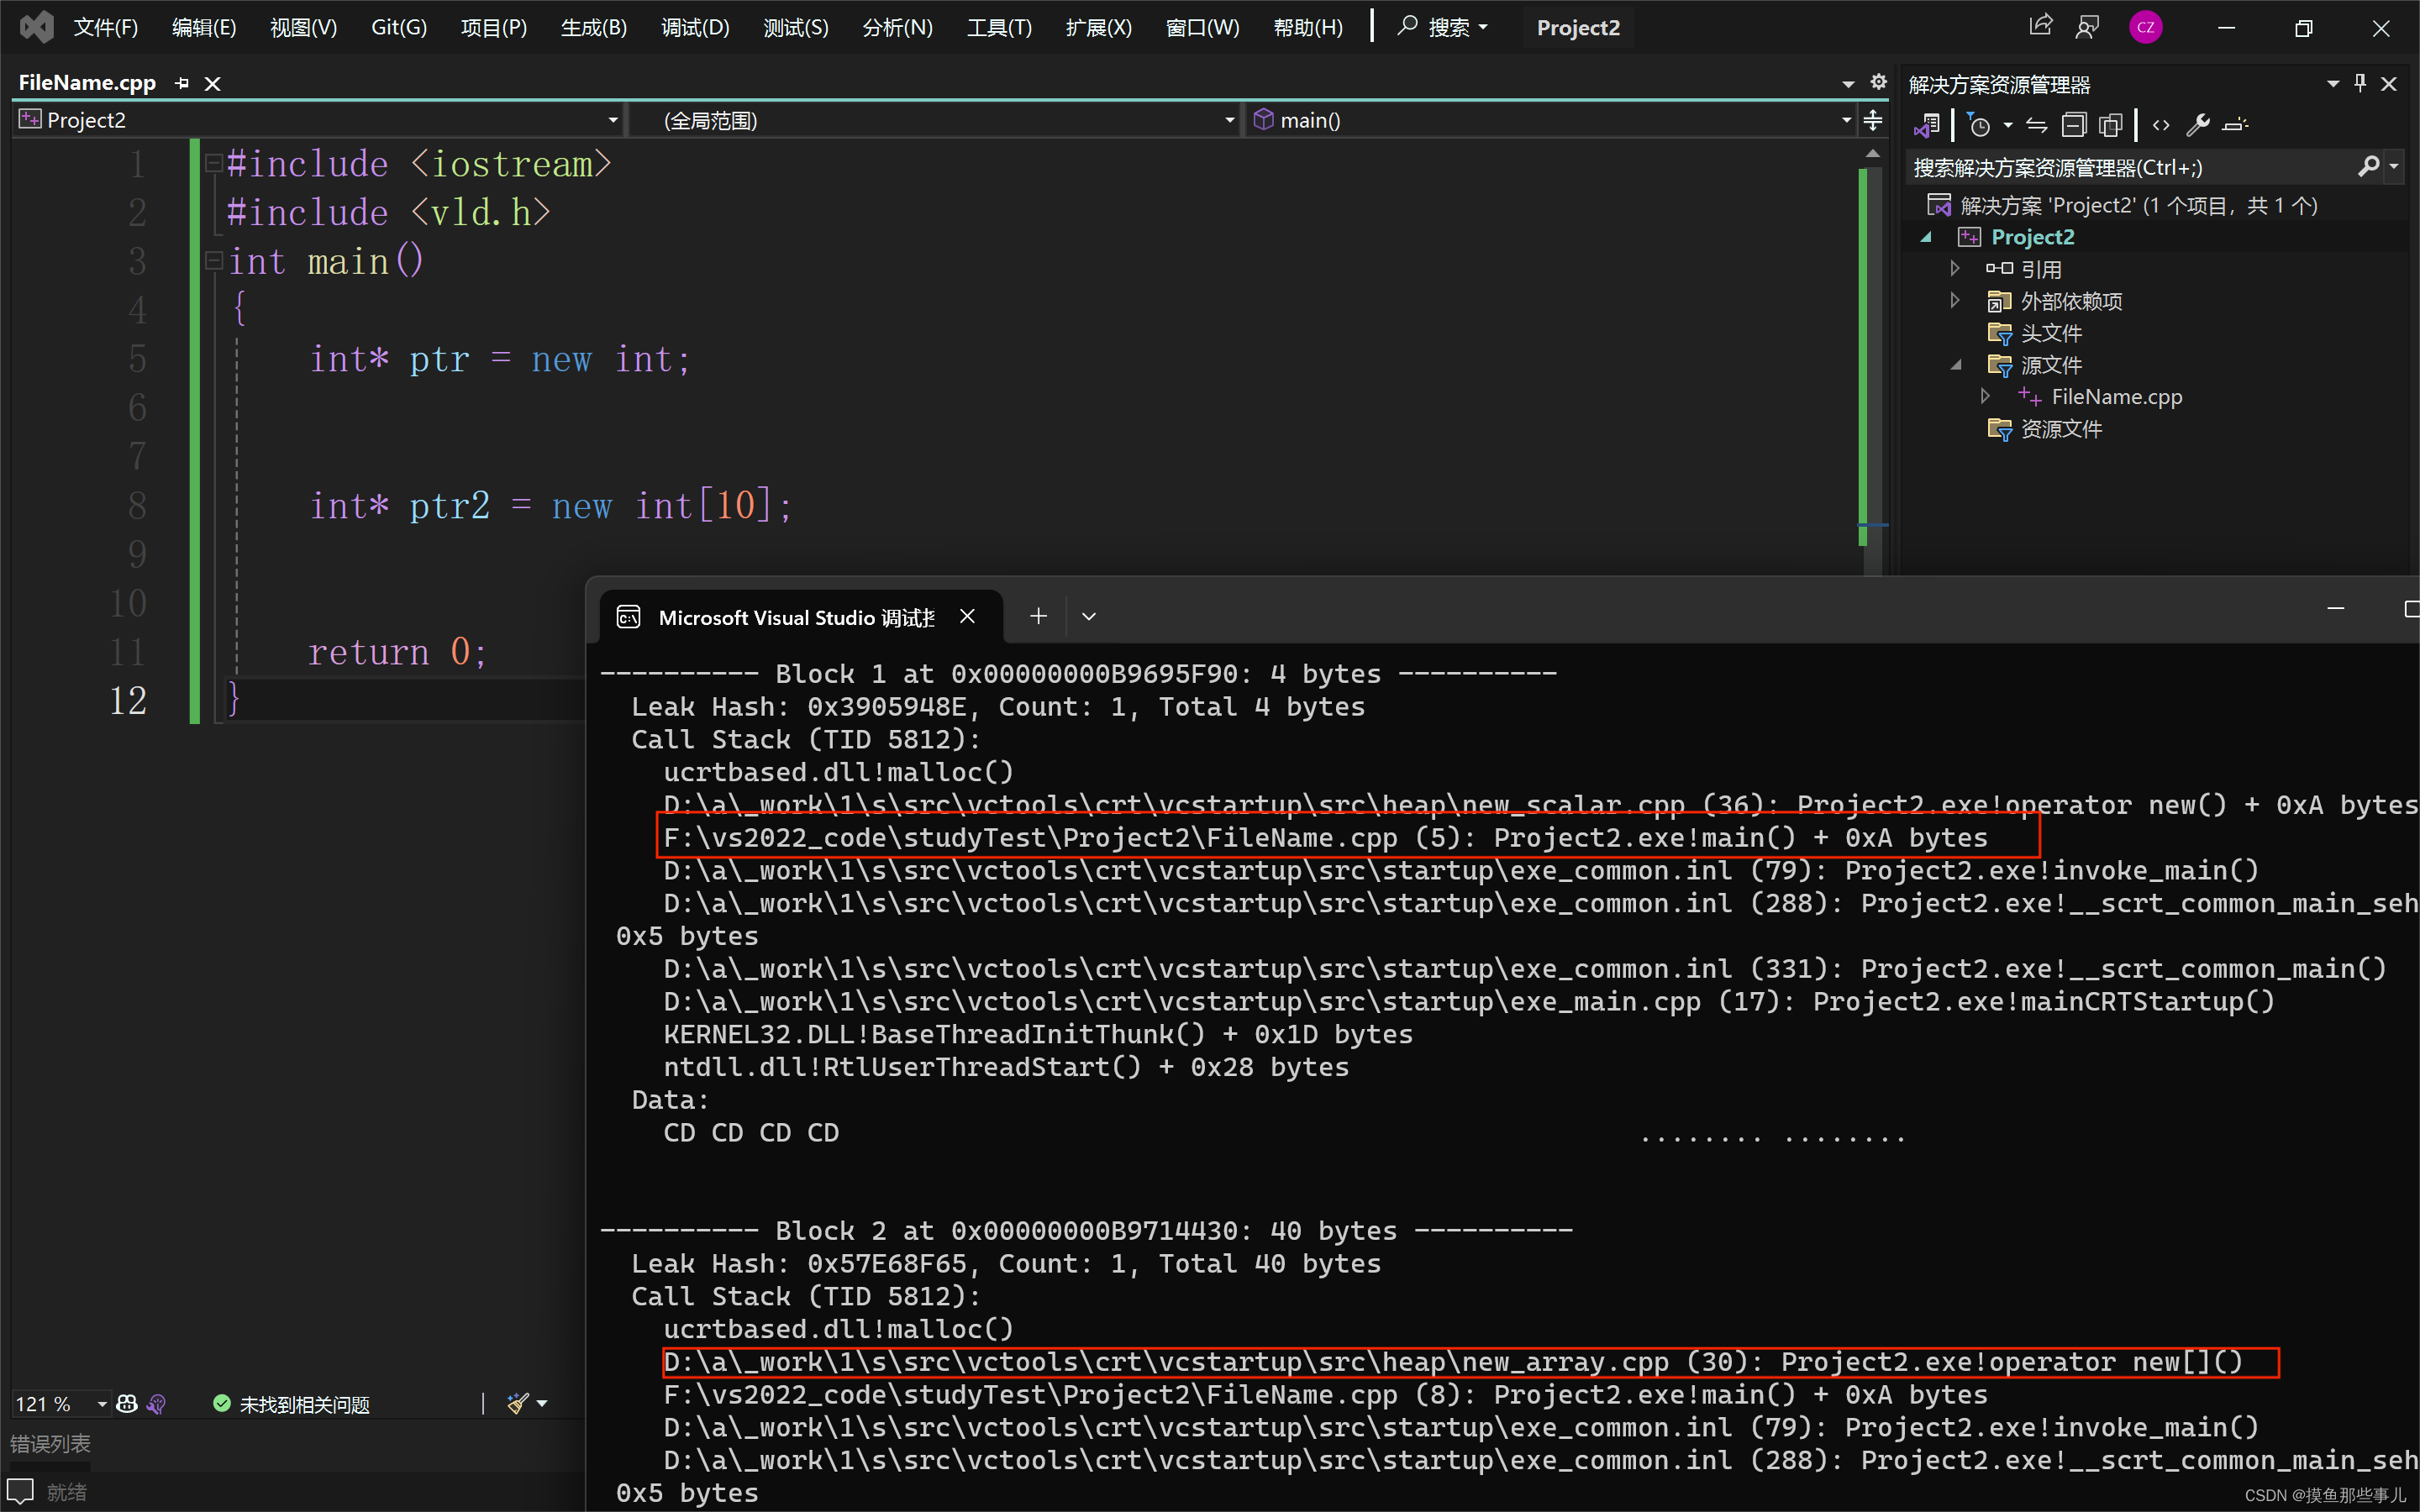Open Properties via the wrench icon

pyautogui.click(x=2199, y=124)
